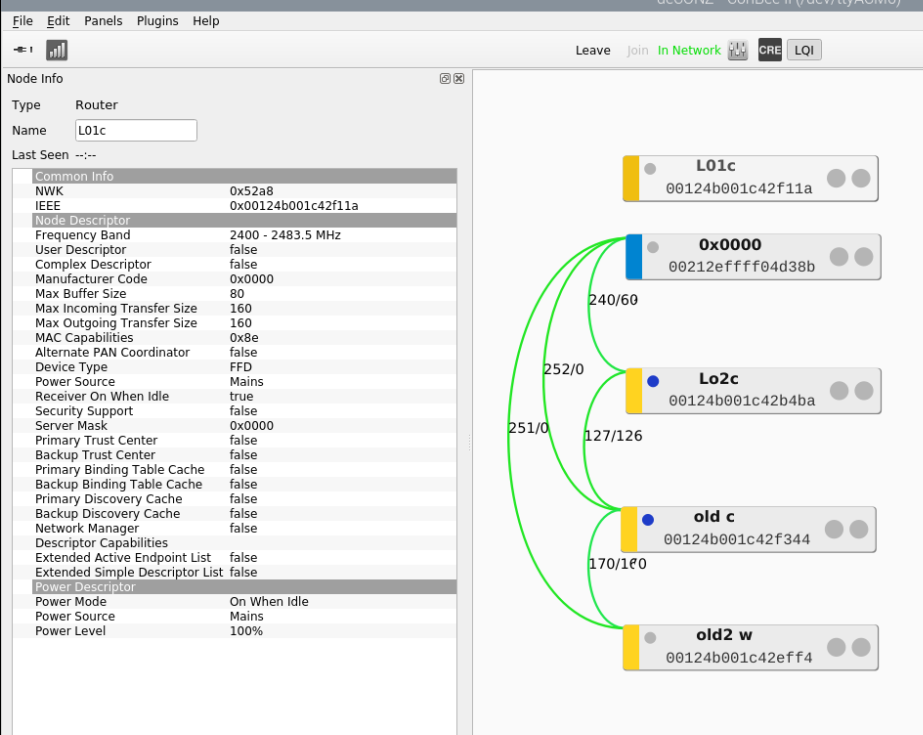The height and width of the screenshot is (735, 923).
Task: Click first endpoint circle on L01c node
Action: [836, 178]
